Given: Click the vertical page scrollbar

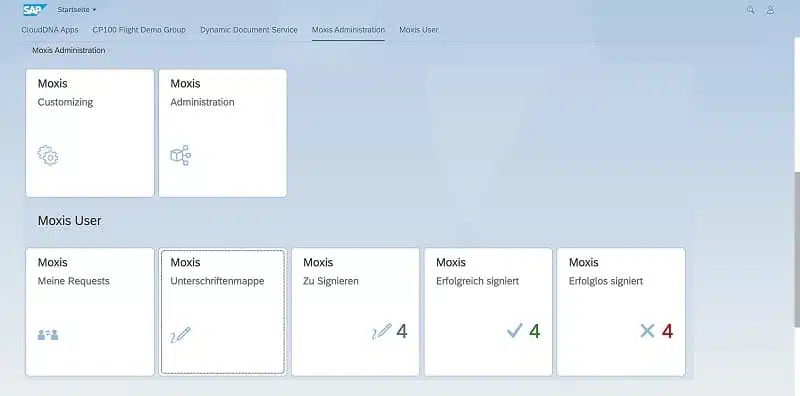Looking at the screenshot, I should tap(797, 250).
